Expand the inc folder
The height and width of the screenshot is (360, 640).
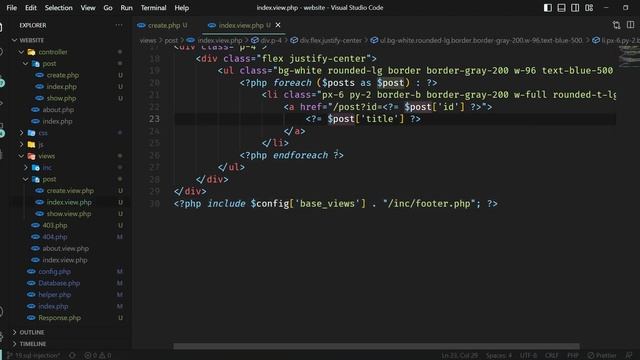pos(26,167)
